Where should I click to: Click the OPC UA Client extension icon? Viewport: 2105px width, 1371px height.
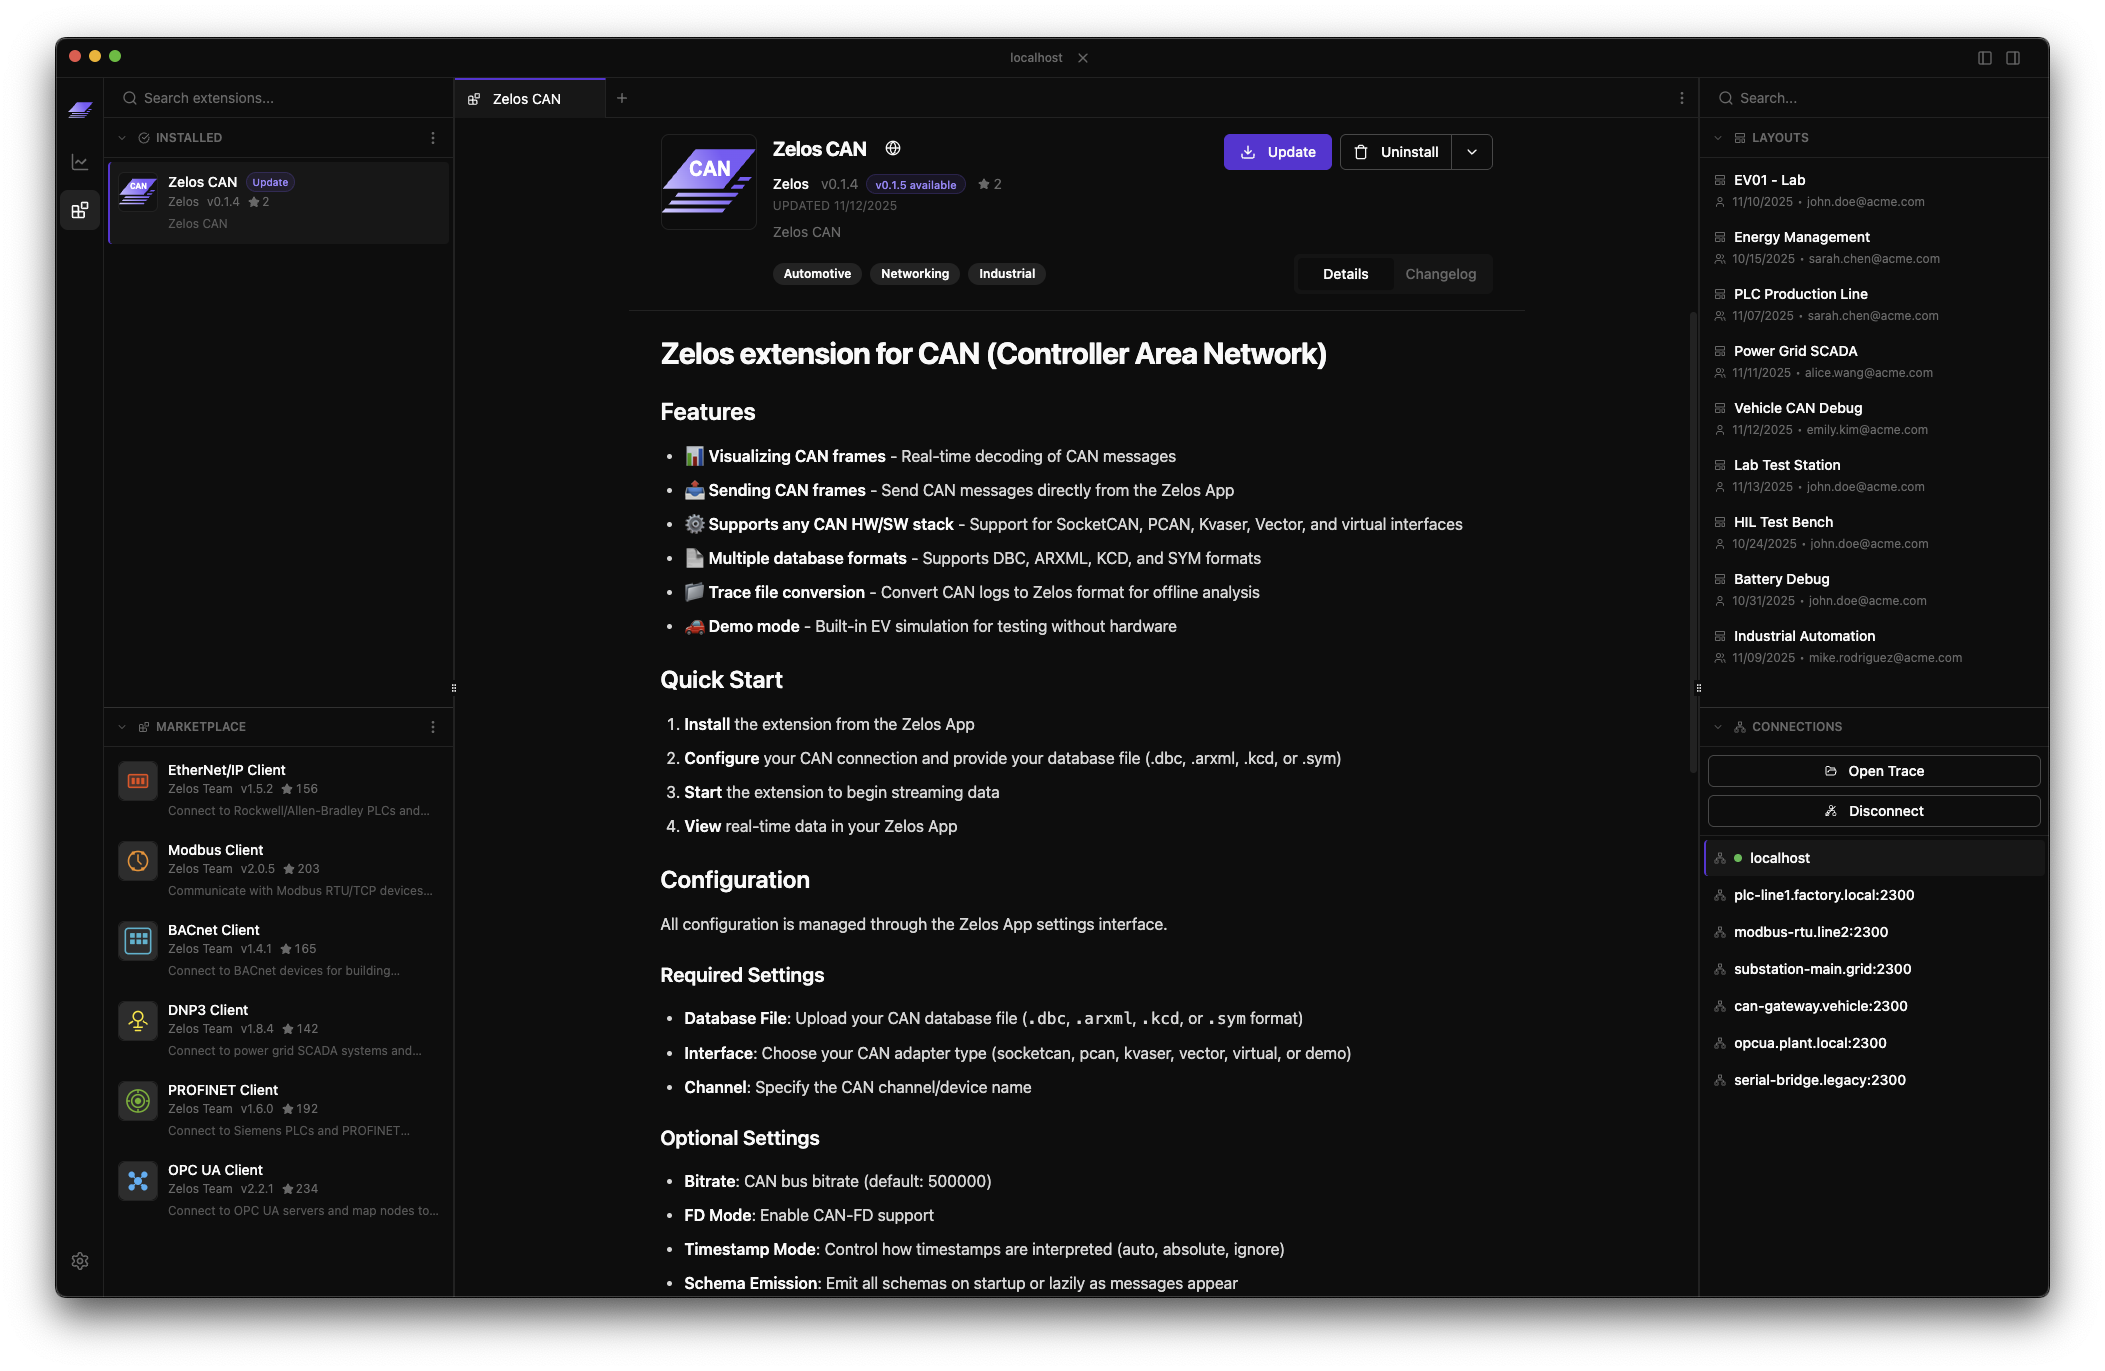138,1181
